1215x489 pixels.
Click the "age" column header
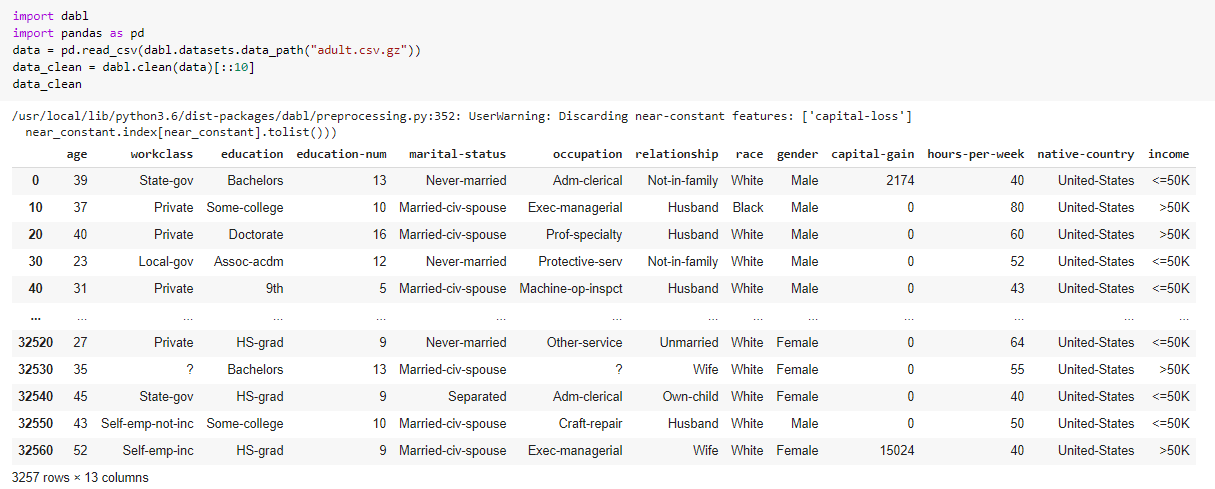coord(76,154)
